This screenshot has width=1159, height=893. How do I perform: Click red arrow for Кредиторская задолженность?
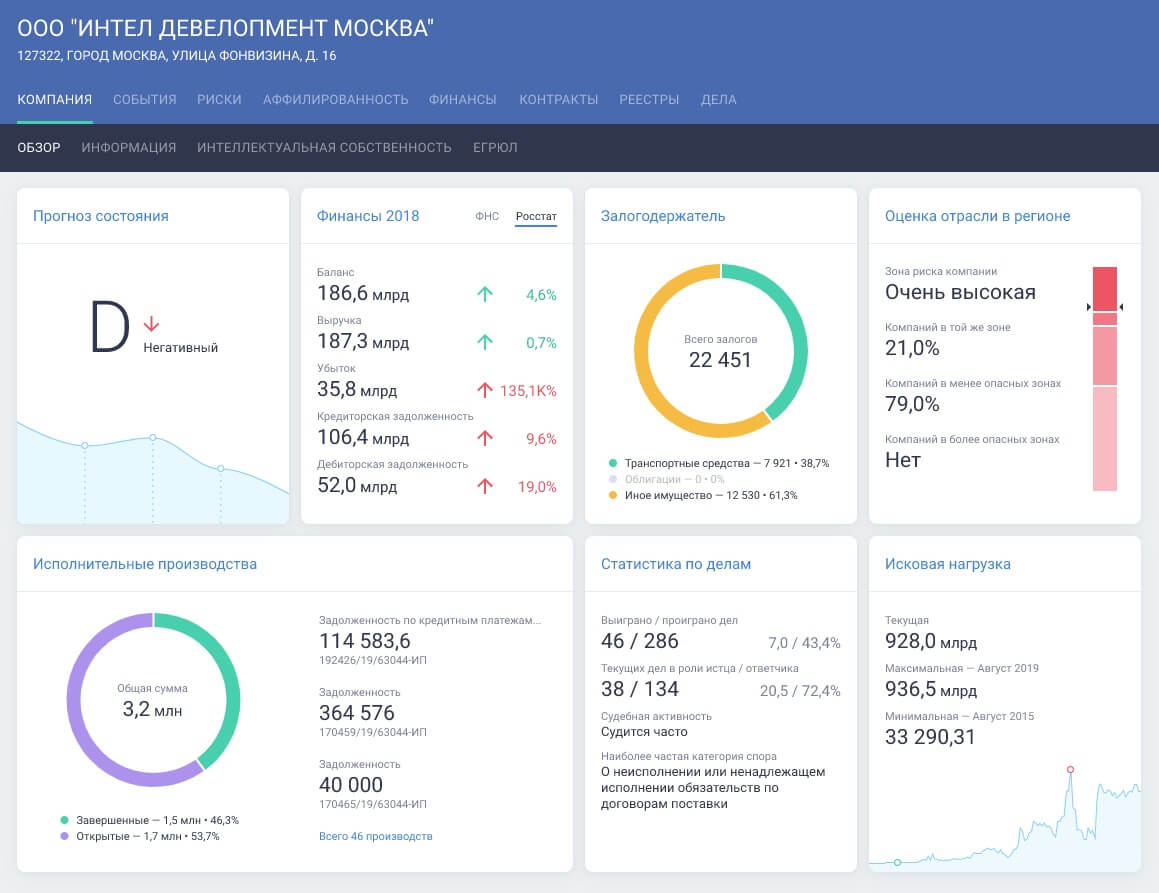tap(485, 438)
